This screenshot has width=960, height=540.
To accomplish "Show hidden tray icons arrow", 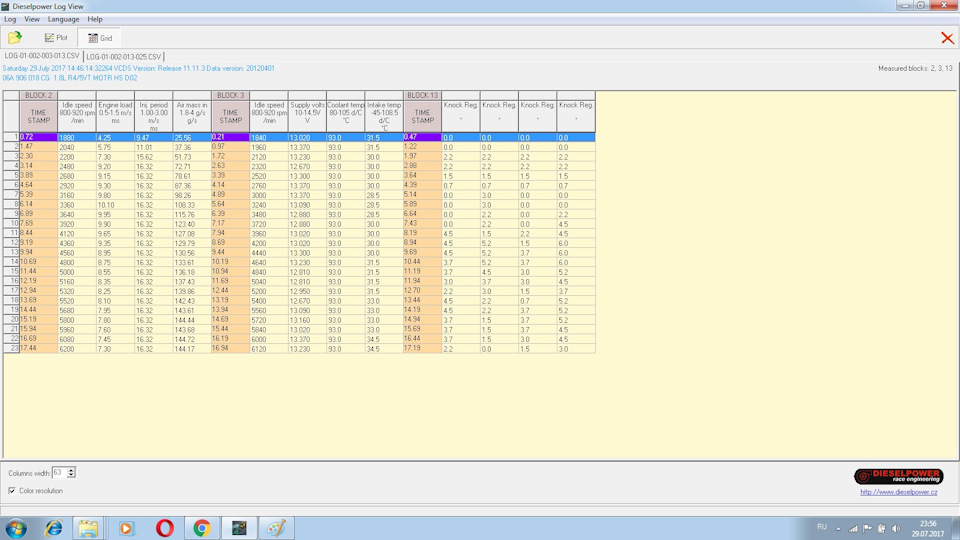I will (x=838, y=528).
